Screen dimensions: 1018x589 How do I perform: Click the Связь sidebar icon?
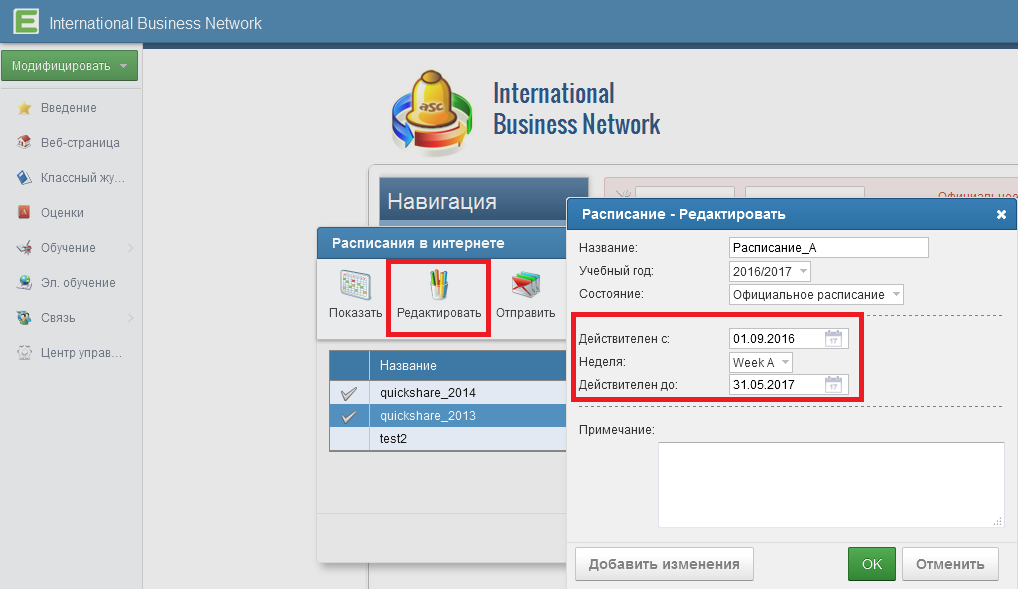25,318
